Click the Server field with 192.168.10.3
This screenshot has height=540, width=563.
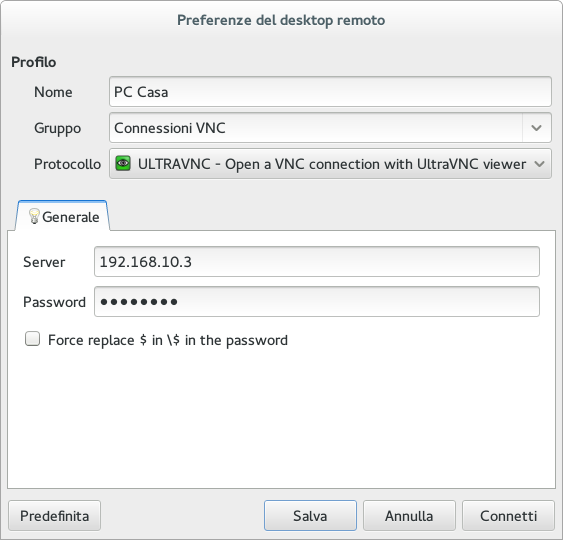click(x=317, y=262)
